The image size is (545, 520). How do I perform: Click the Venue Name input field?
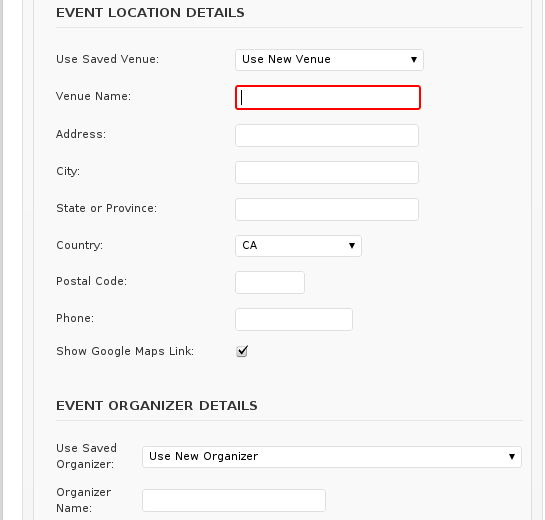pyautogui.click(x=328, y=97)
